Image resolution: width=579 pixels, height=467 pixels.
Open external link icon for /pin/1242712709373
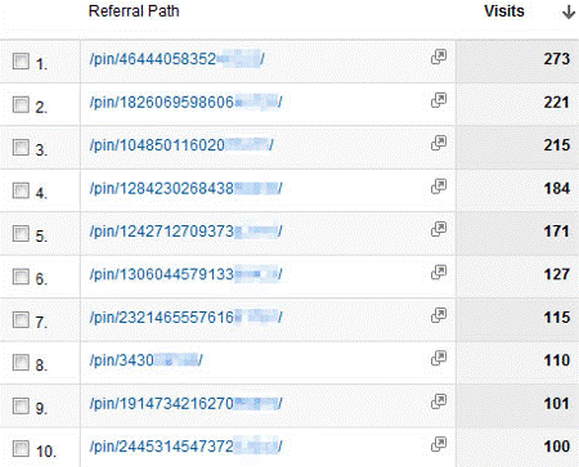click(439, 229)
